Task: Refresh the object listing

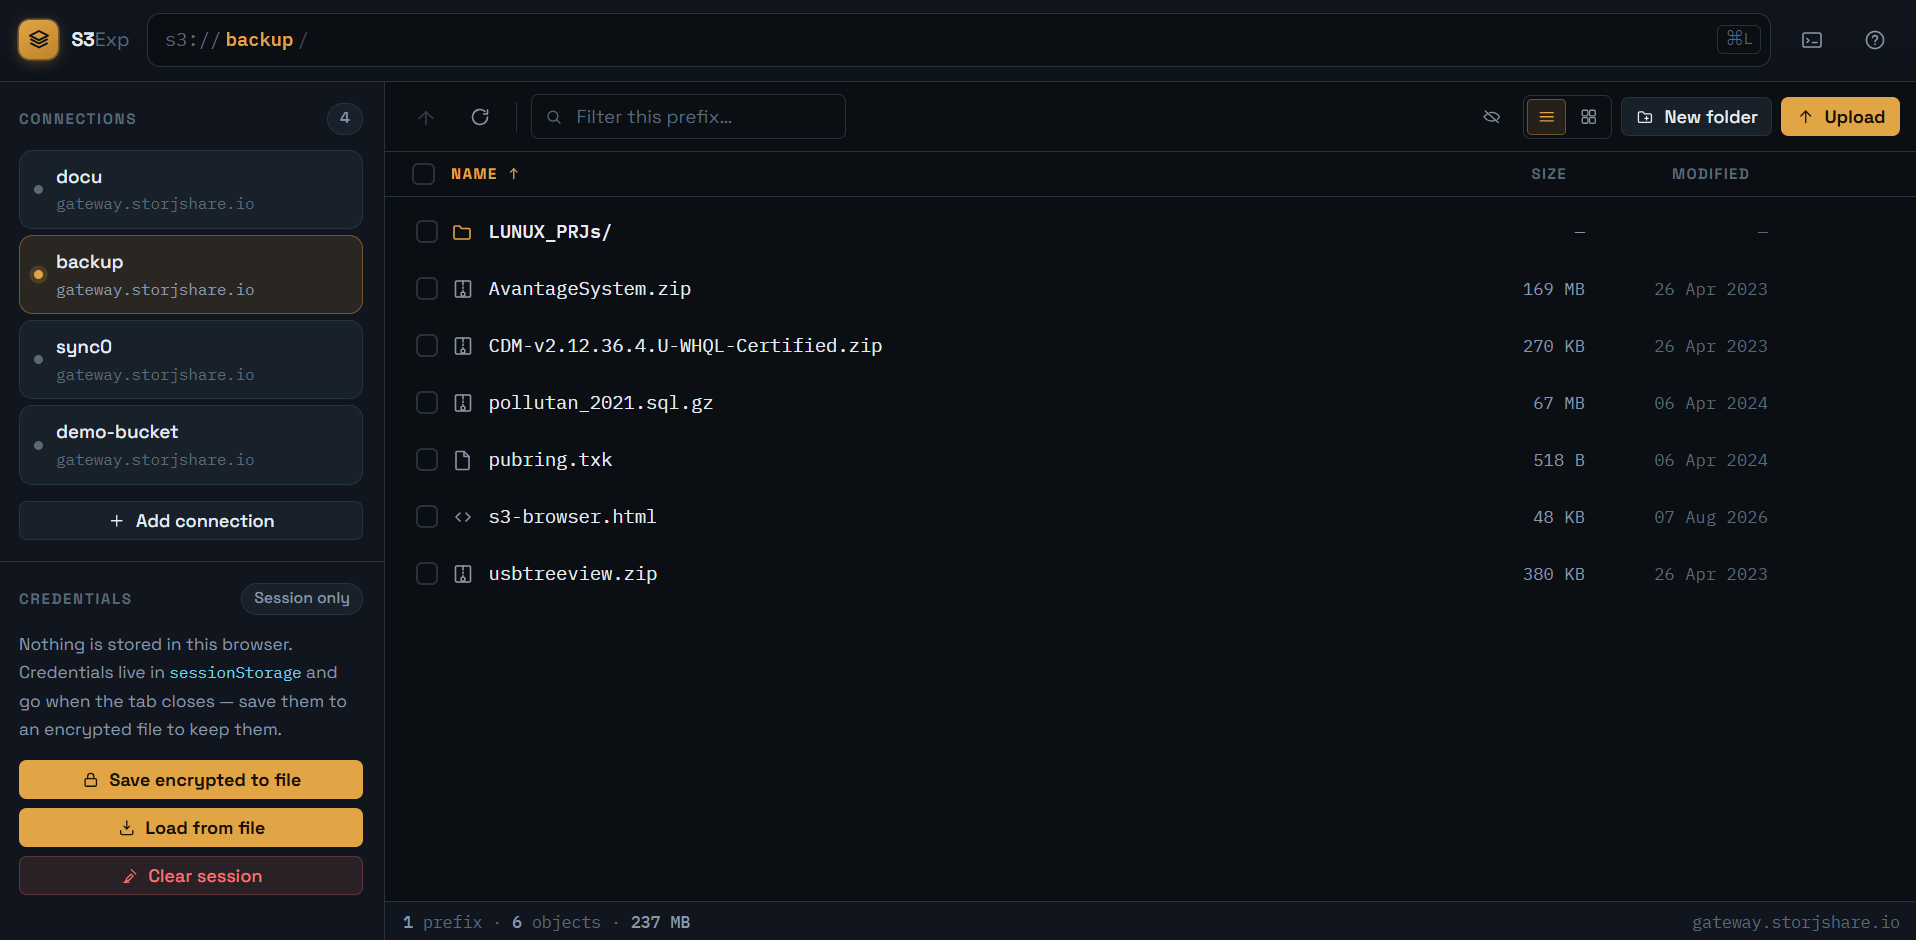Action: pos(480,117)
